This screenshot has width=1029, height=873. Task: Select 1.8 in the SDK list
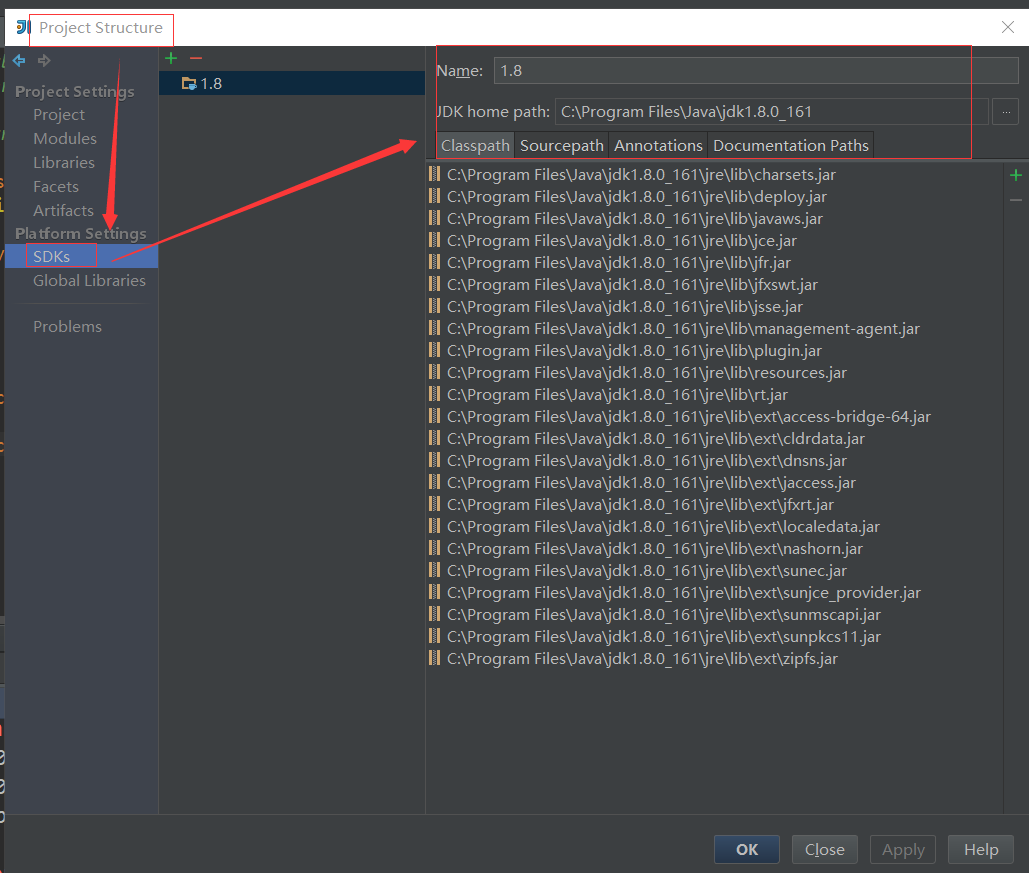(x=292, y=83)
